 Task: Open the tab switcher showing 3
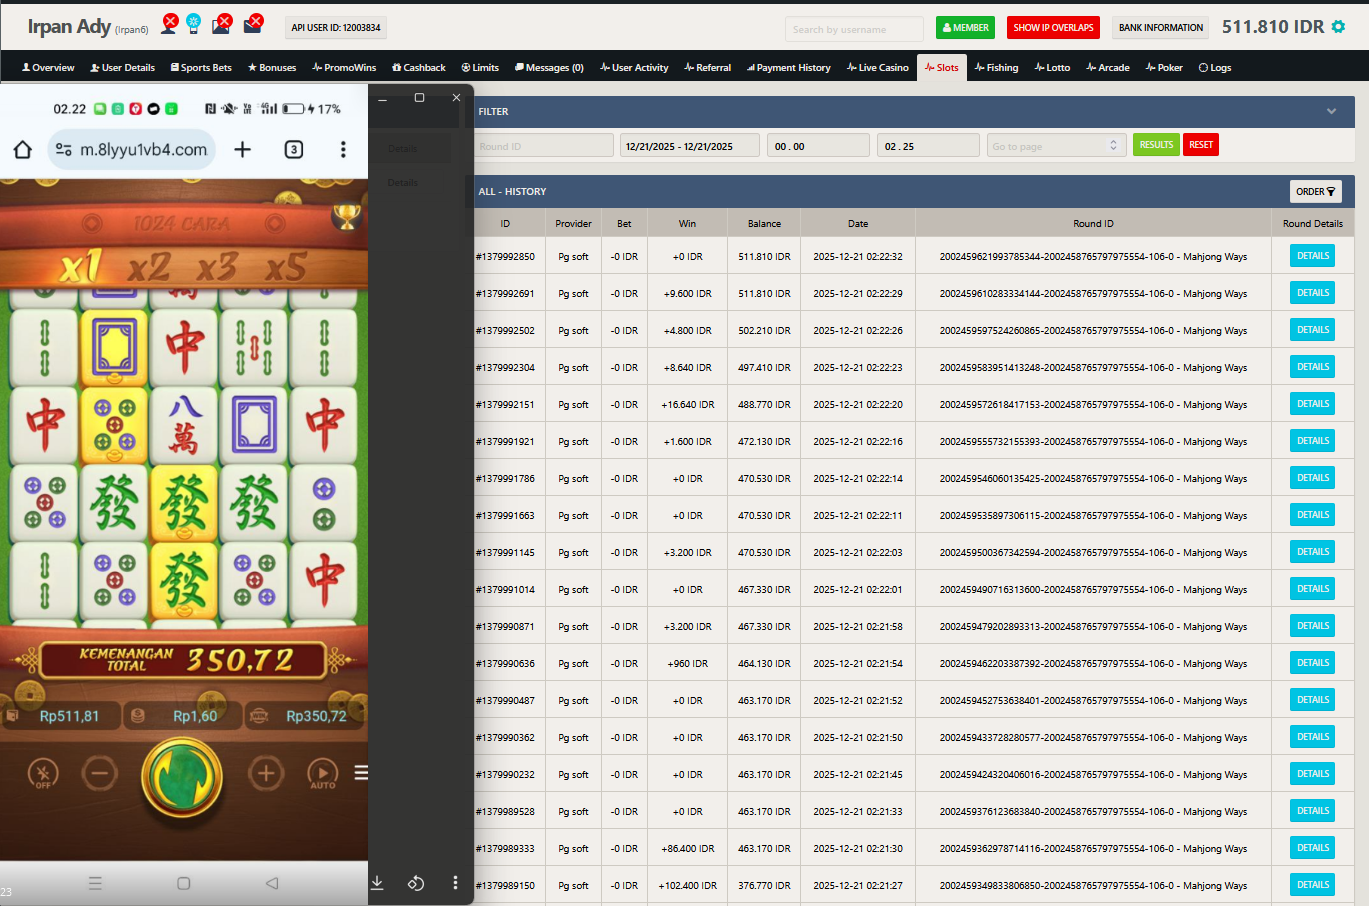pyautogui.click(x=294, y=149)
